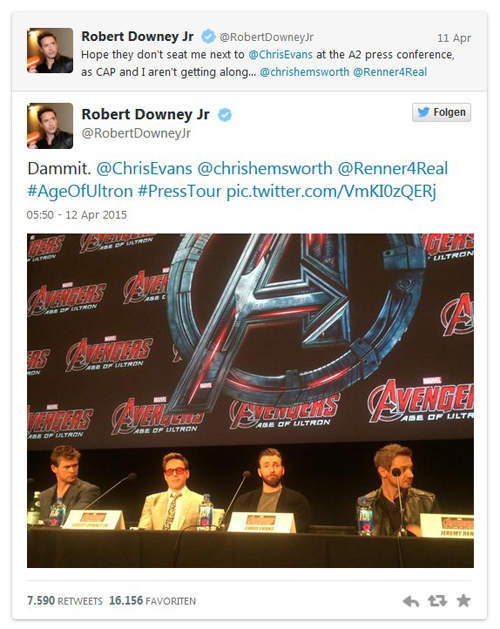Open @chrishemsworth mention in main tweet
The width and height of the screenshot is (500, 629).
(x=265, y=168)
